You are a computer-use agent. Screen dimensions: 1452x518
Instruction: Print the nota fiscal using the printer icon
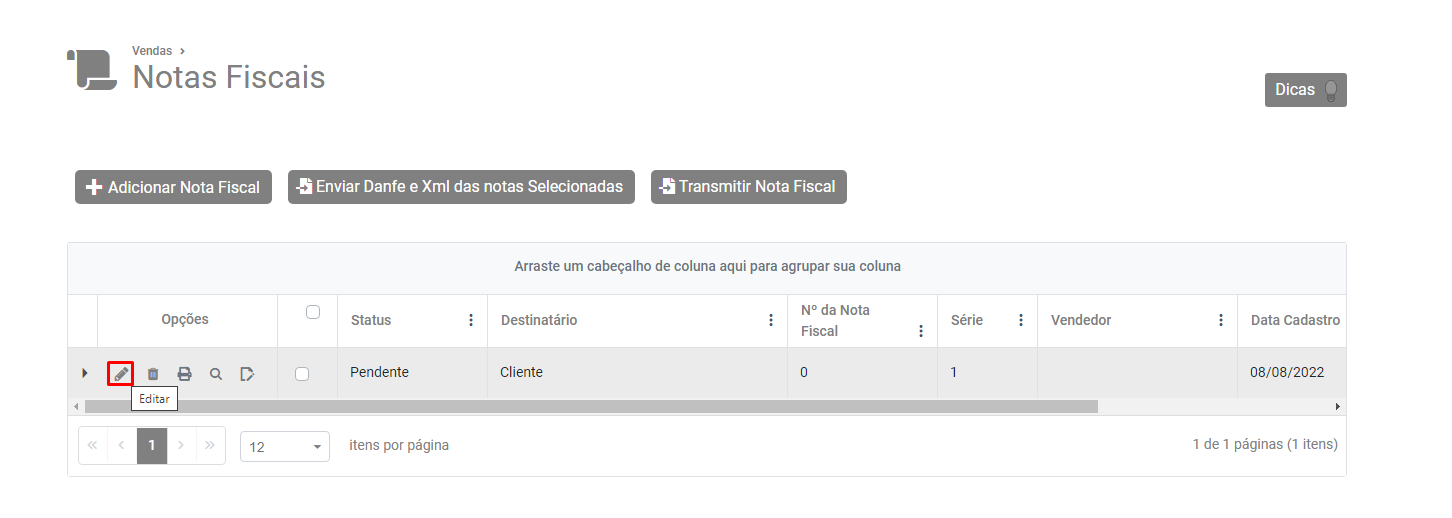tap(184, 373)
